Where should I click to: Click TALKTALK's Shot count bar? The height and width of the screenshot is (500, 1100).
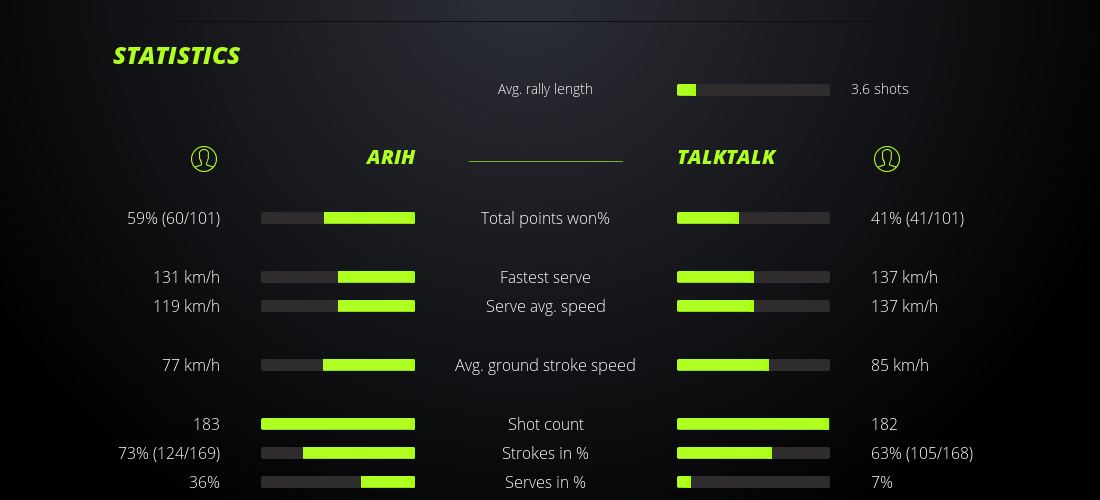click(753, 424)
